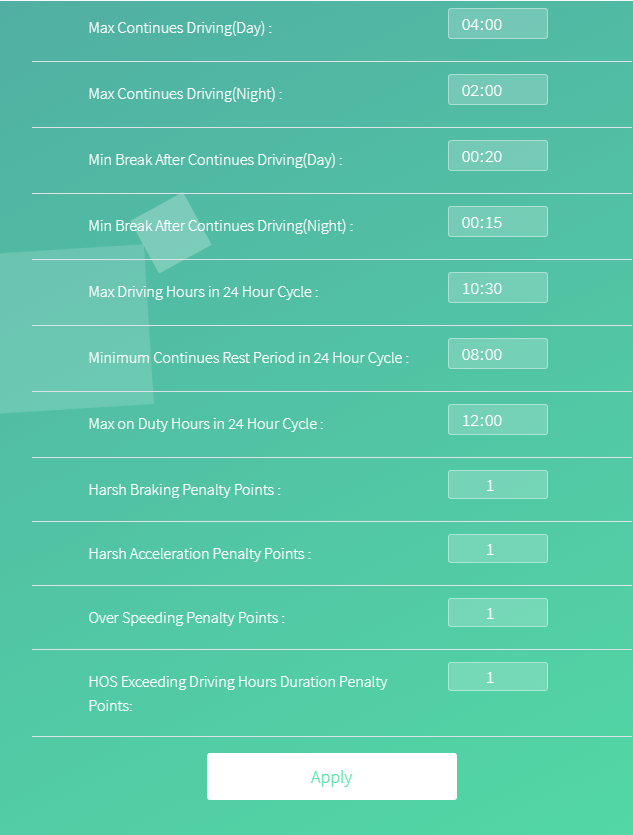Image resolution: width=633 pixels, height=835 pixels.
Task: Select the Harsh Acceleration Penalty Points field
Action: [497, 549]
